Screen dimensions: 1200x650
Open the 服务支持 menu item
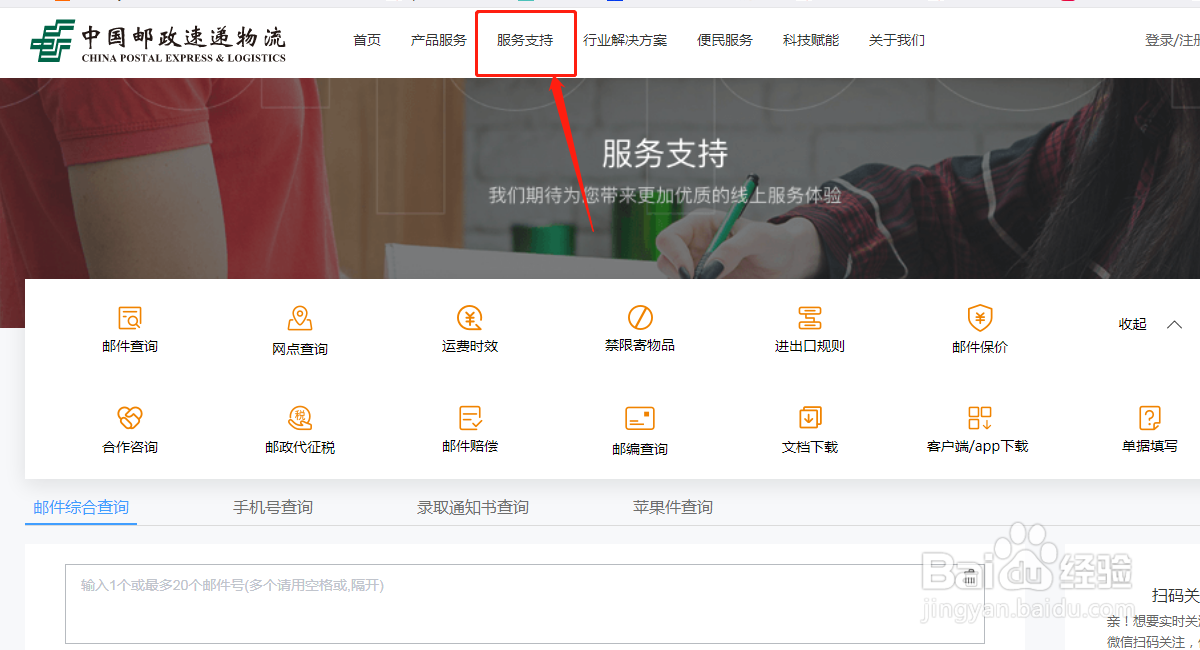pos(524,40)
